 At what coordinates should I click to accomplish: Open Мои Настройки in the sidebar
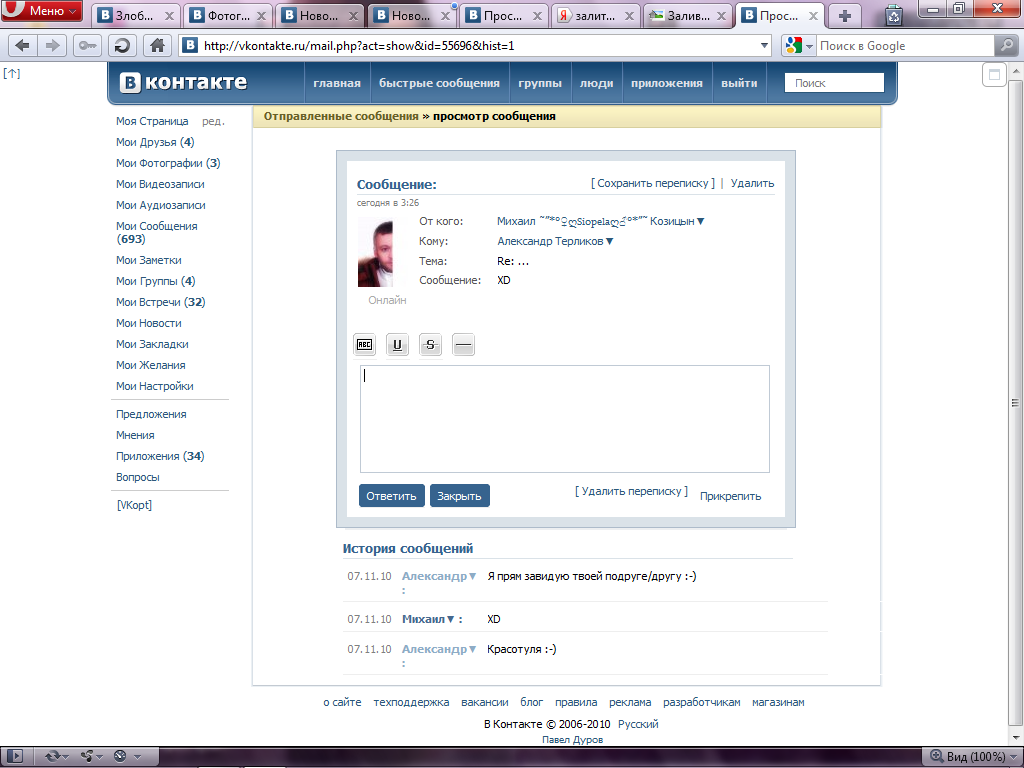coord(155,386)
